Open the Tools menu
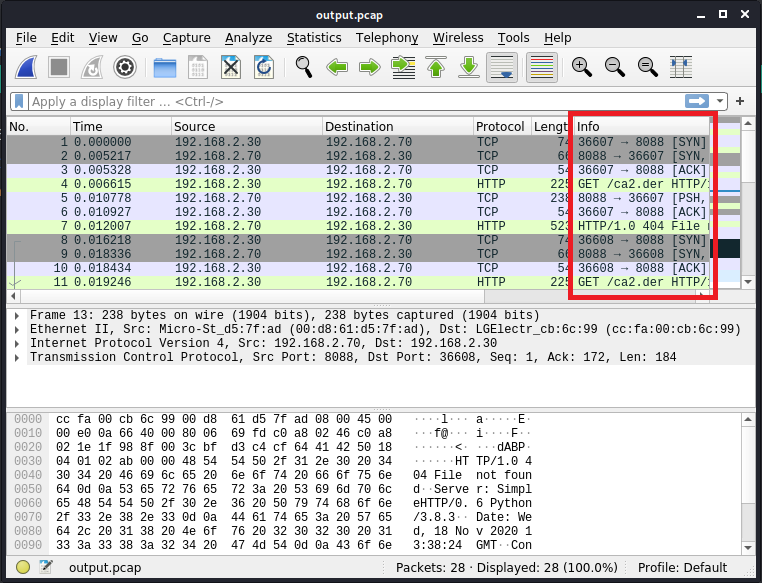The image size is (762, 583). tap(513, 37)
